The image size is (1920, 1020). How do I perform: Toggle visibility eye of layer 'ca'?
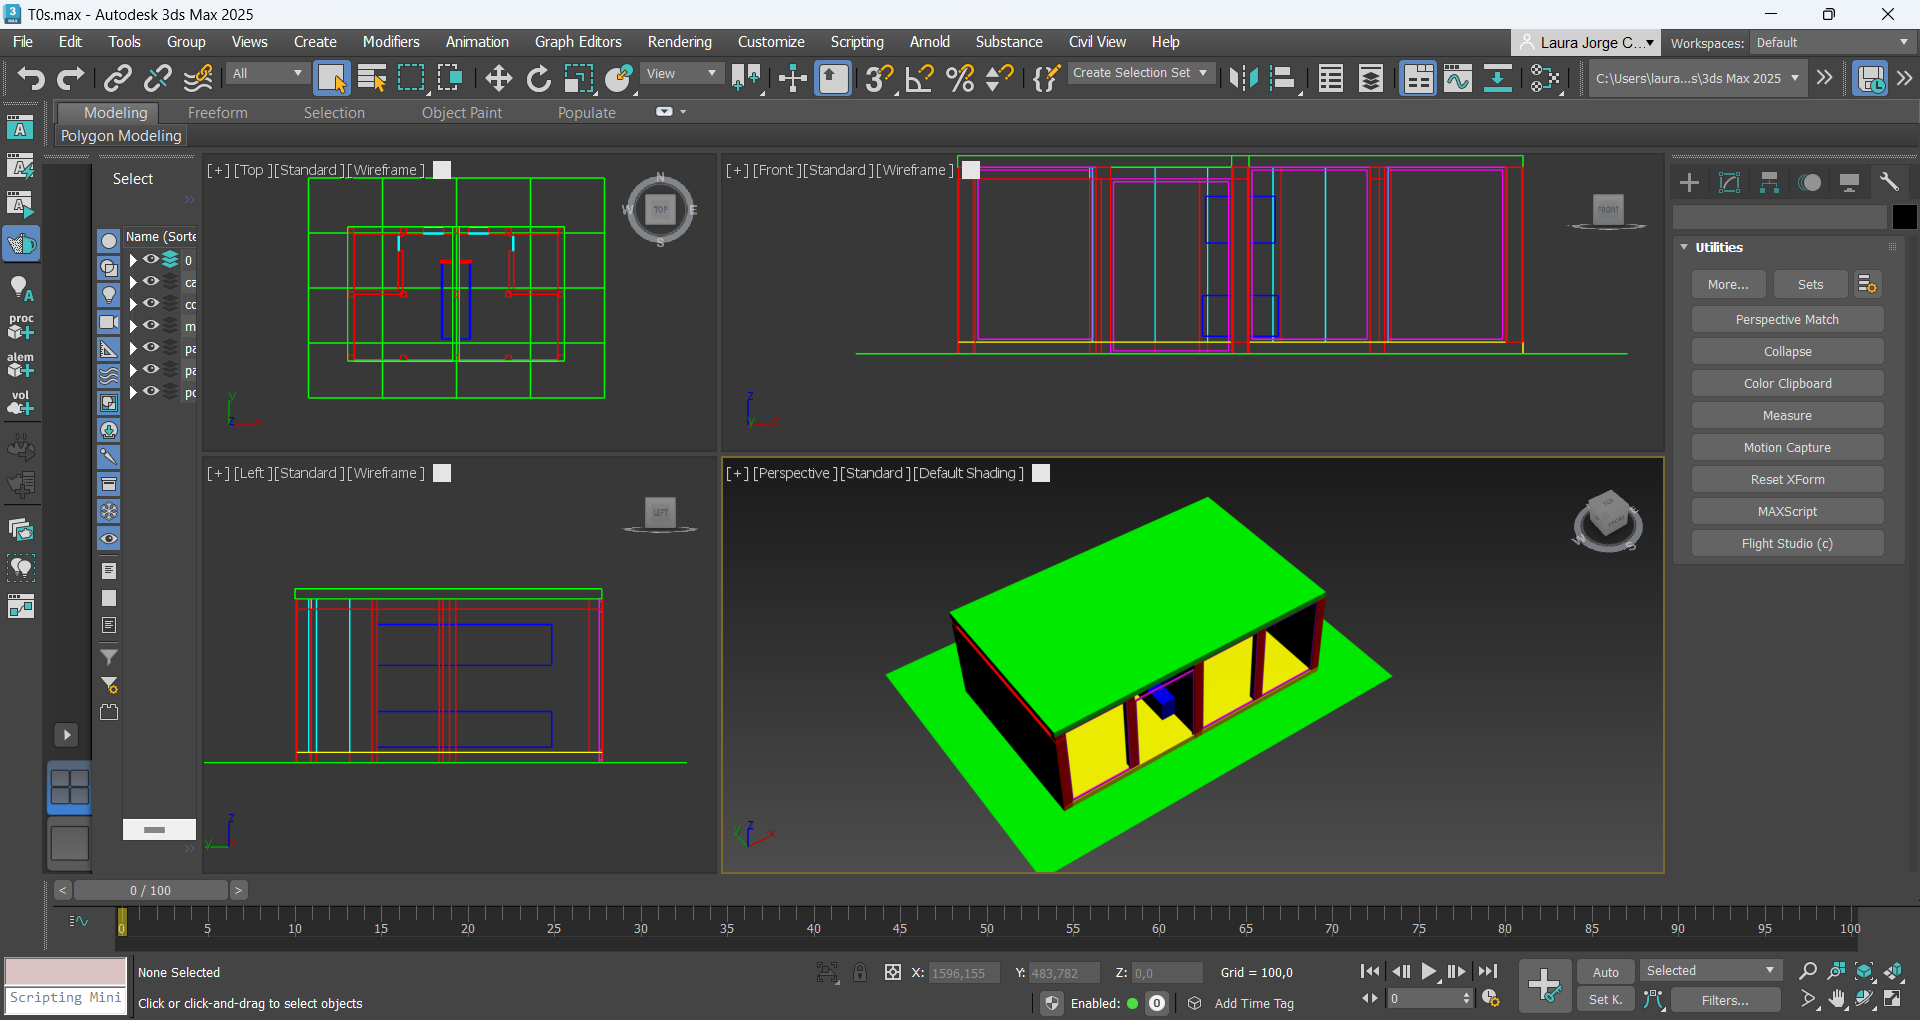(x=151, y=281)
